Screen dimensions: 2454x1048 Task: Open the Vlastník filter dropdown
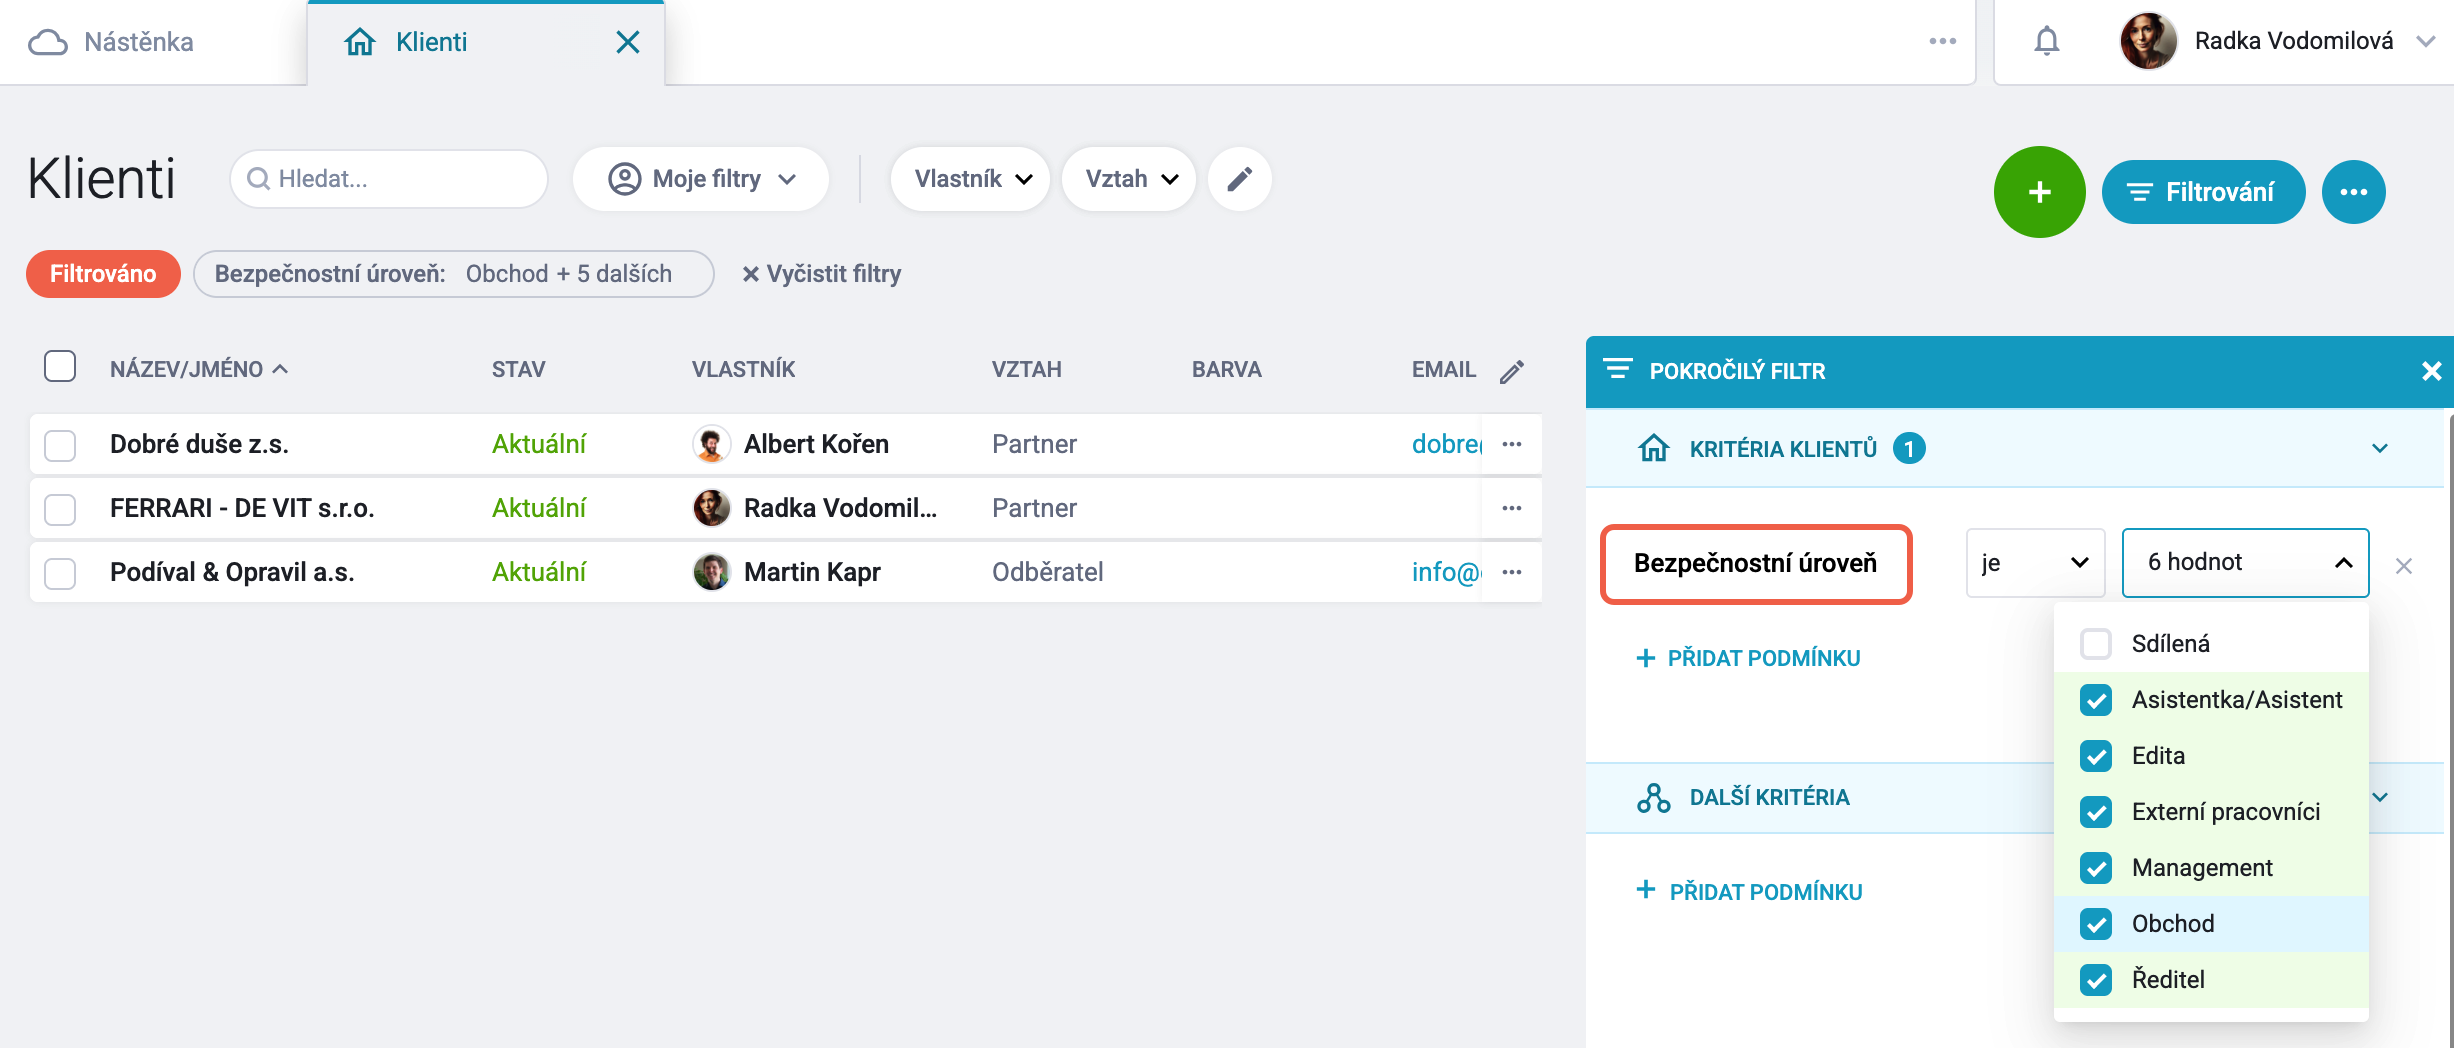point(971,179)
